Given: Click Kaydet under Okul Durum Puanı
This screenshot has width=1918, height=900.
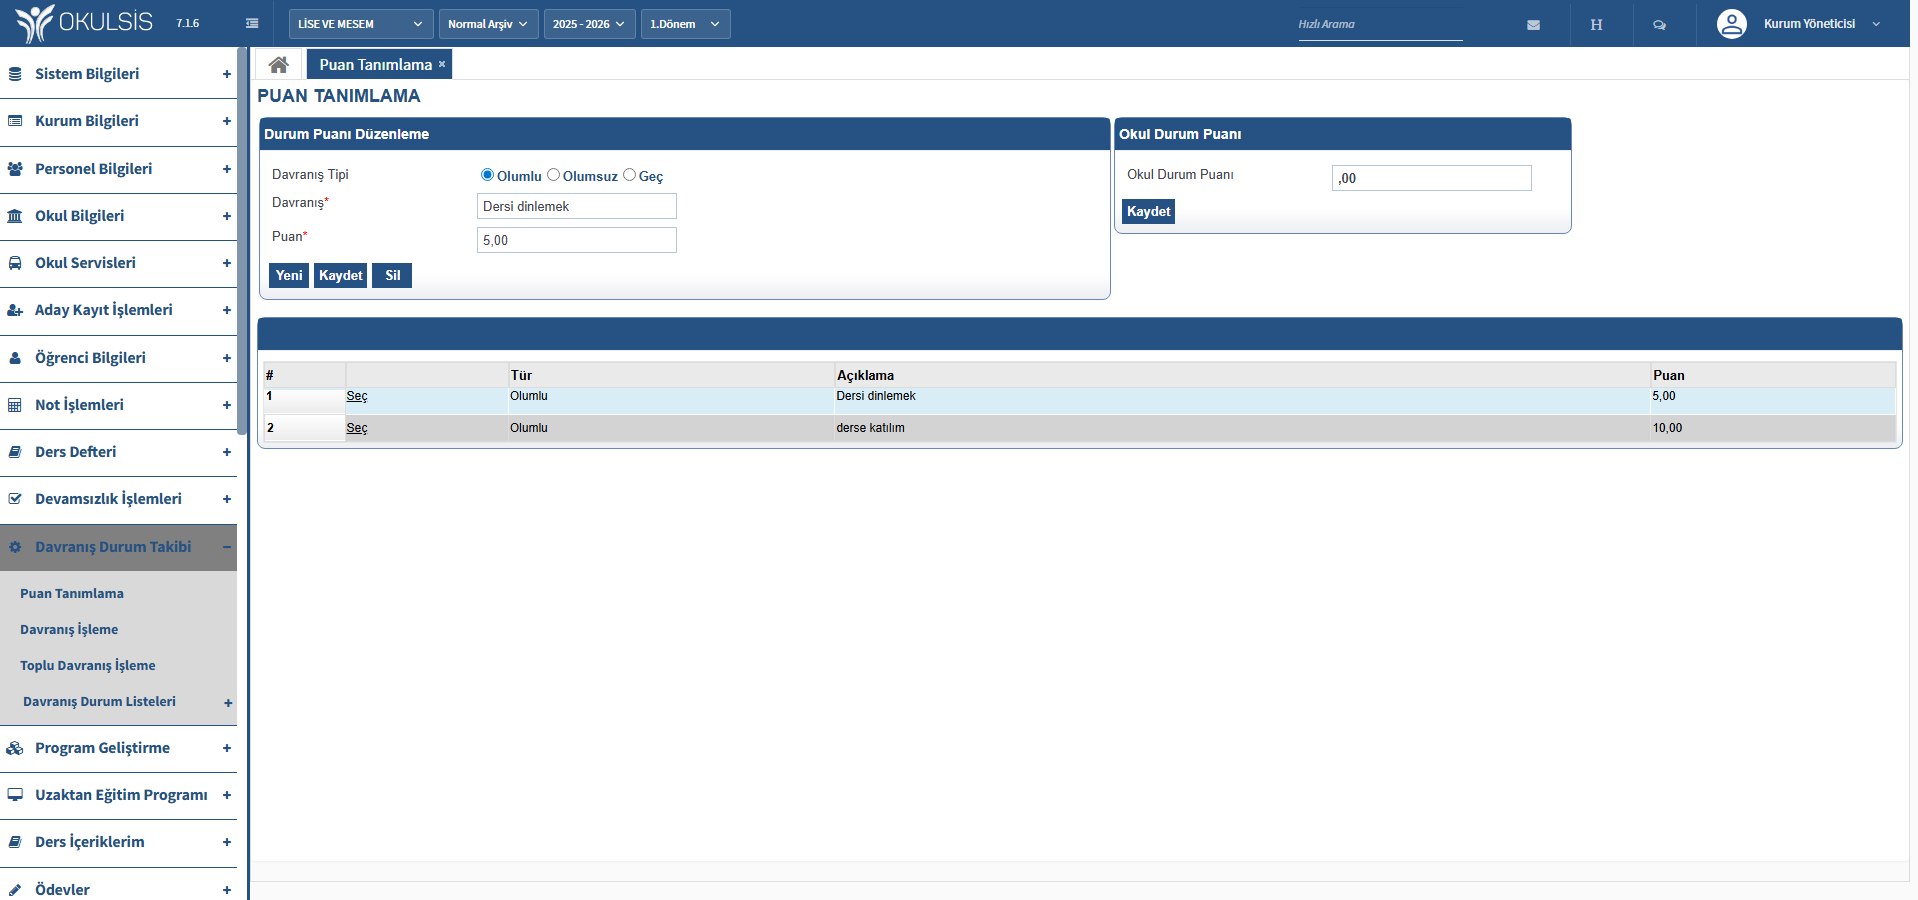Looking at the screenshot, I should click(x=1148, y=212).
